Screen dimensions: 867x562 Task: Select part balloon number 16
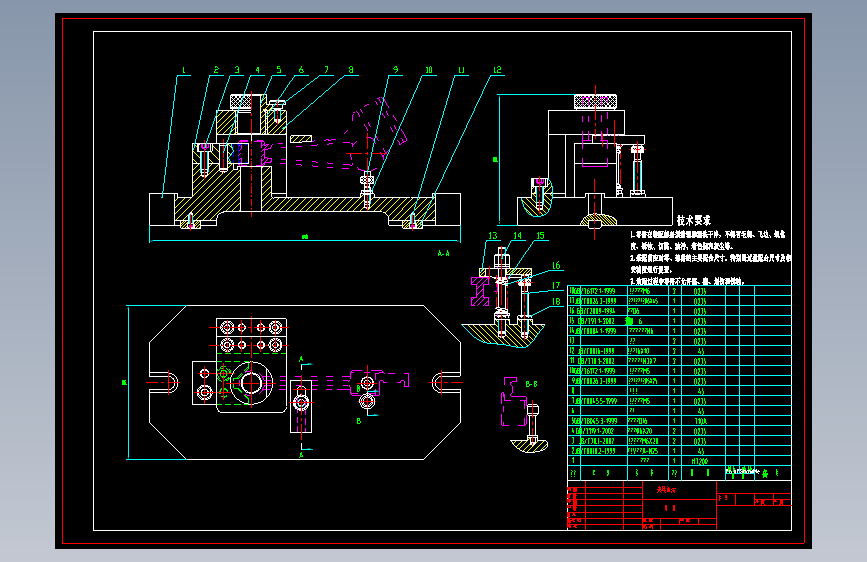coord(556,266)
